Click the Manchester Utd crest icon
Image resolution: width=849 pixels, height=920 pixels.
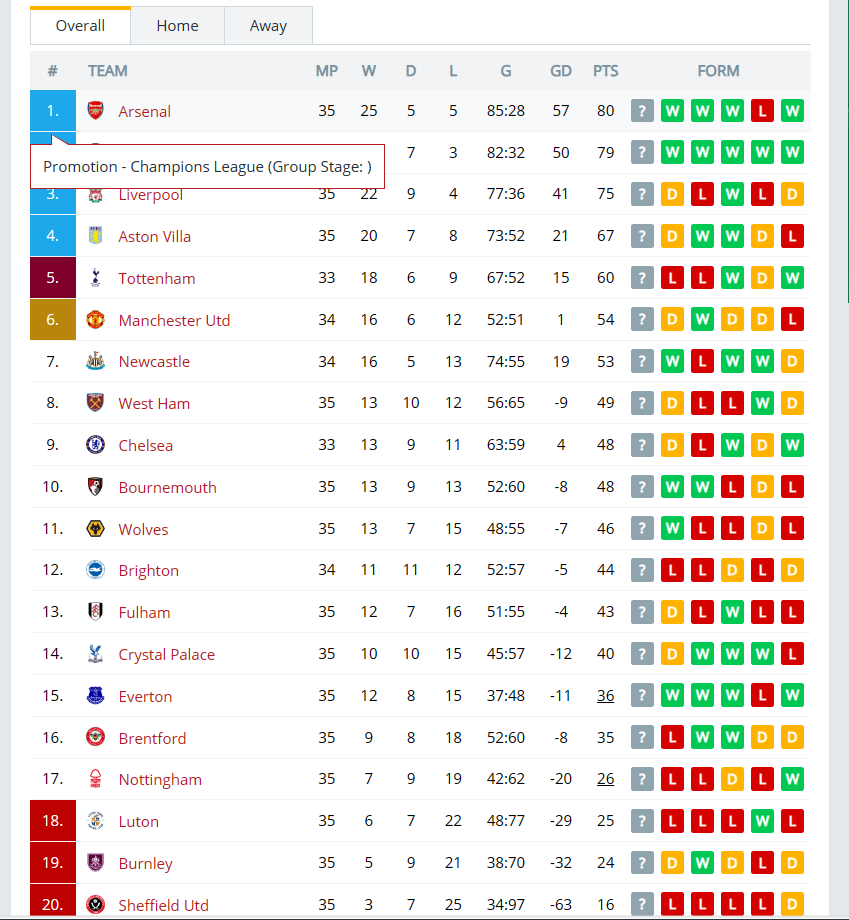point(96,320)
